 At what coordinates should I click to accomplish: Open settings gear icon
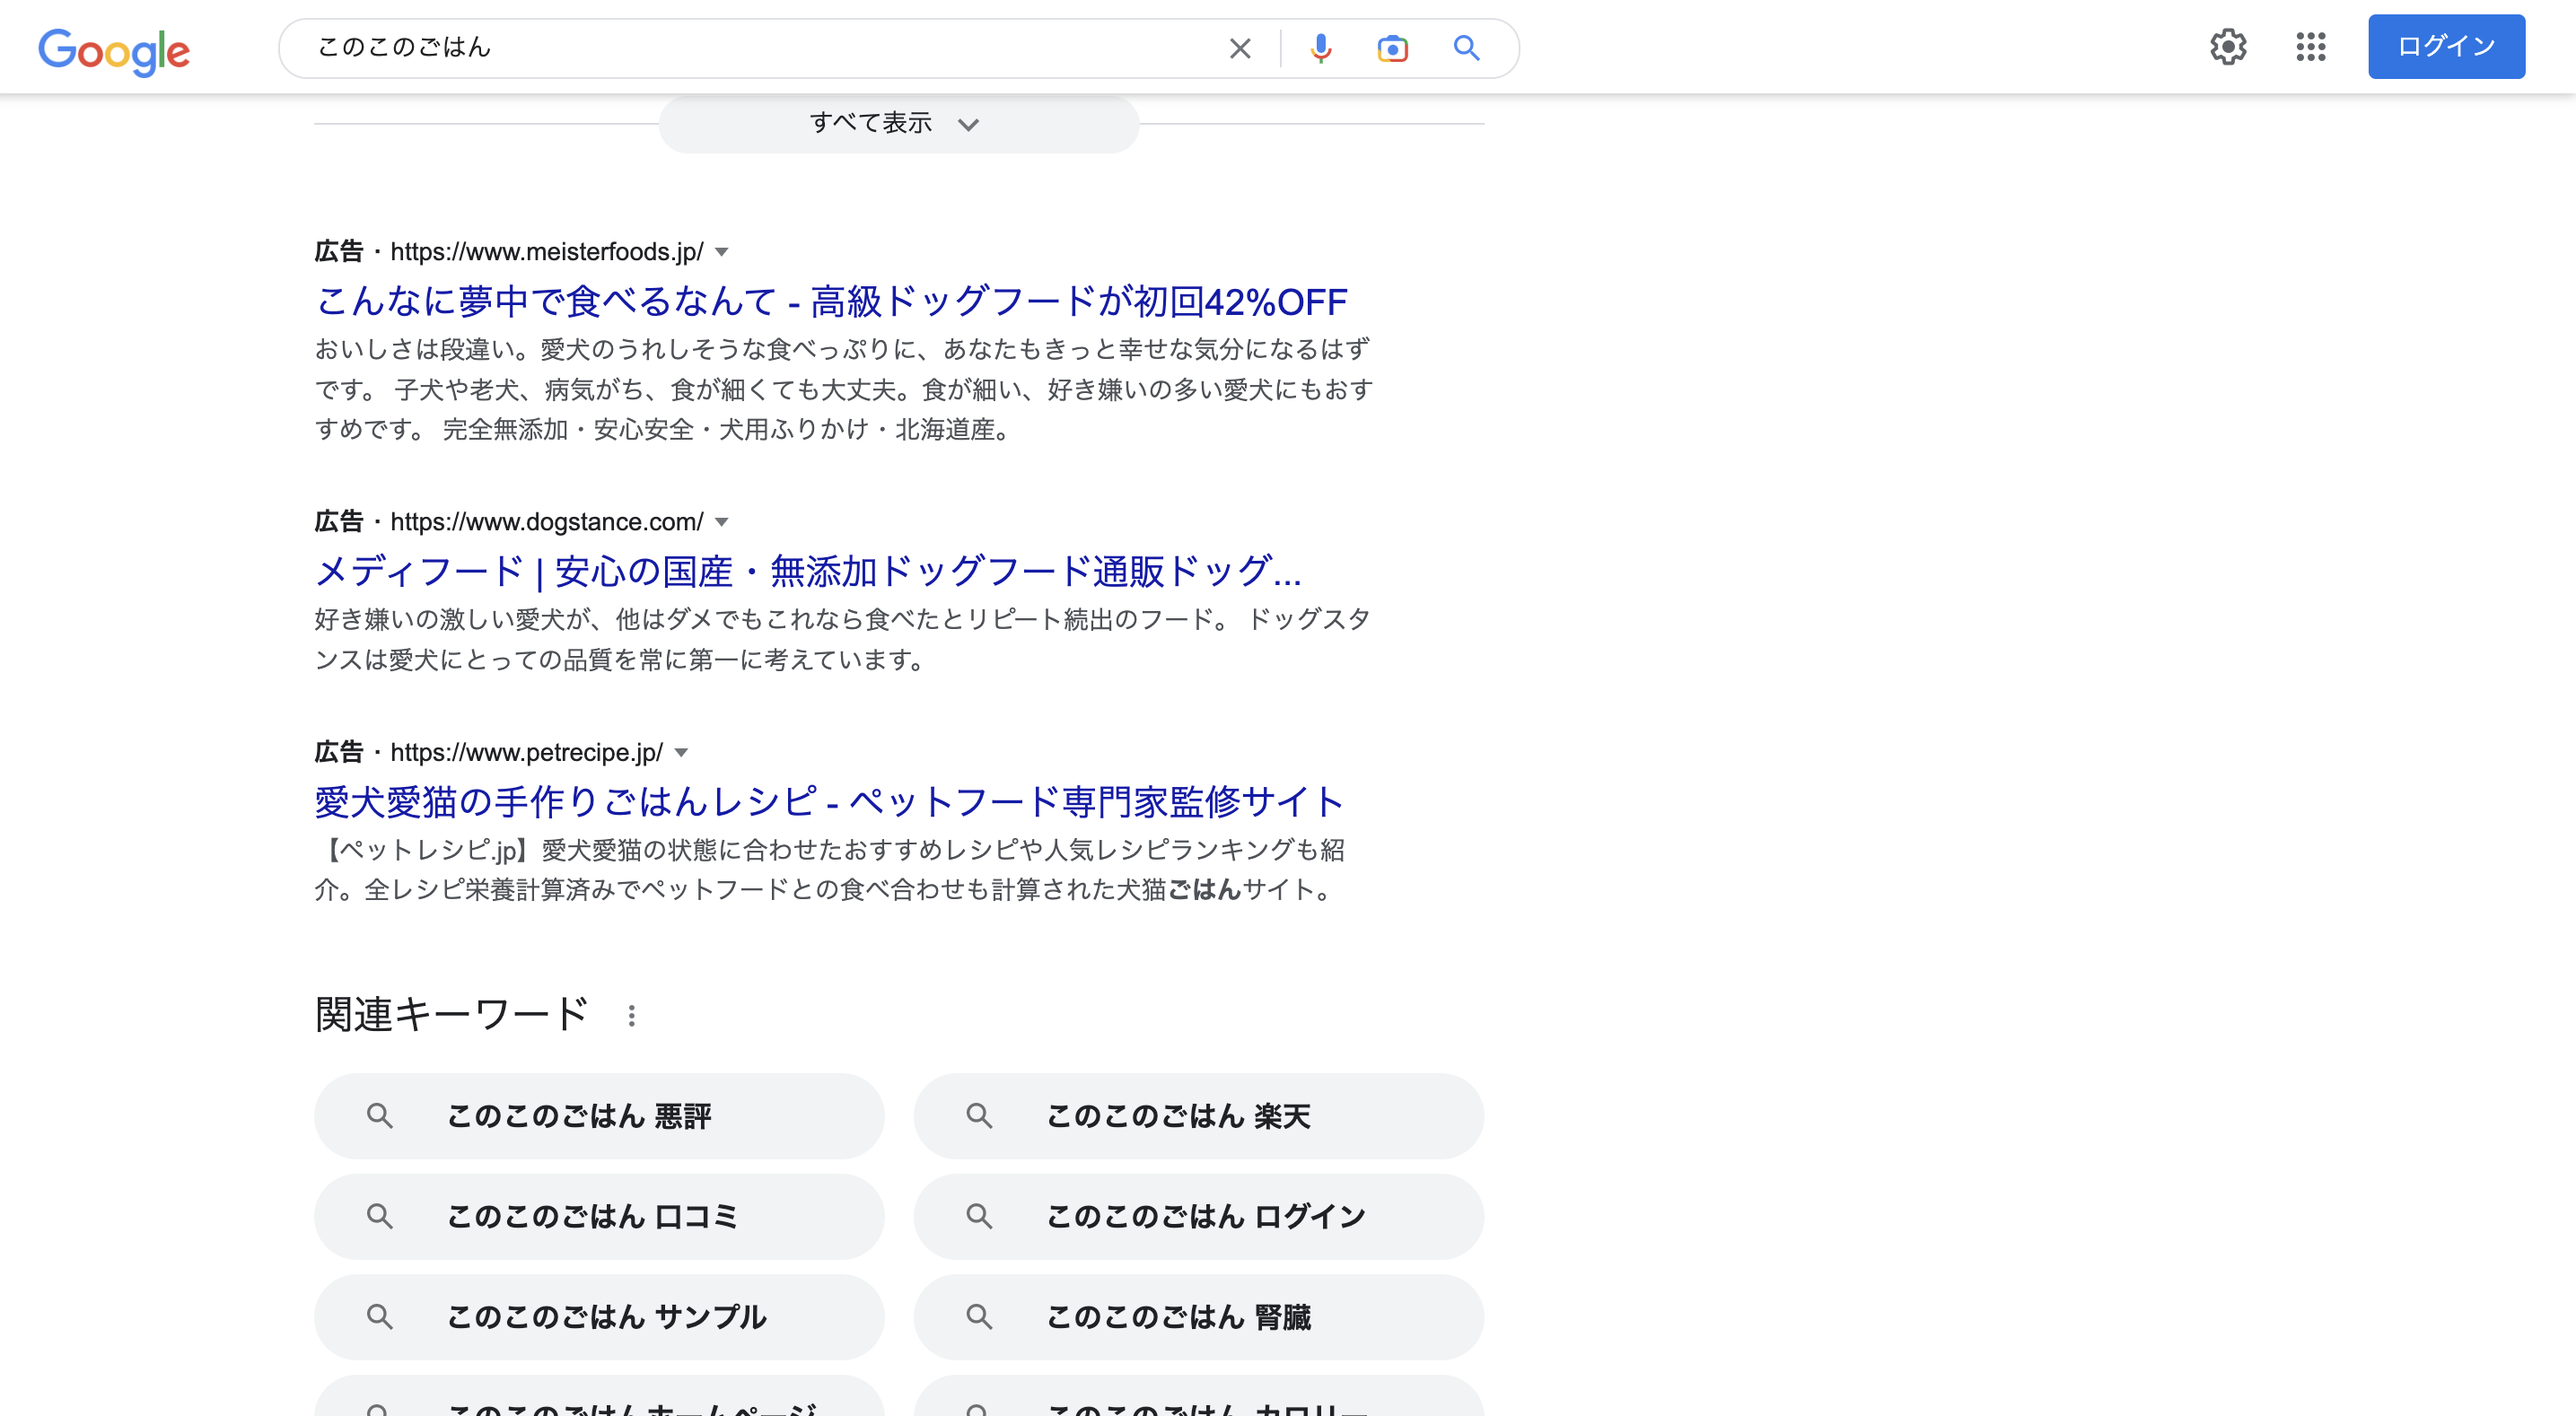(2228, 47)
